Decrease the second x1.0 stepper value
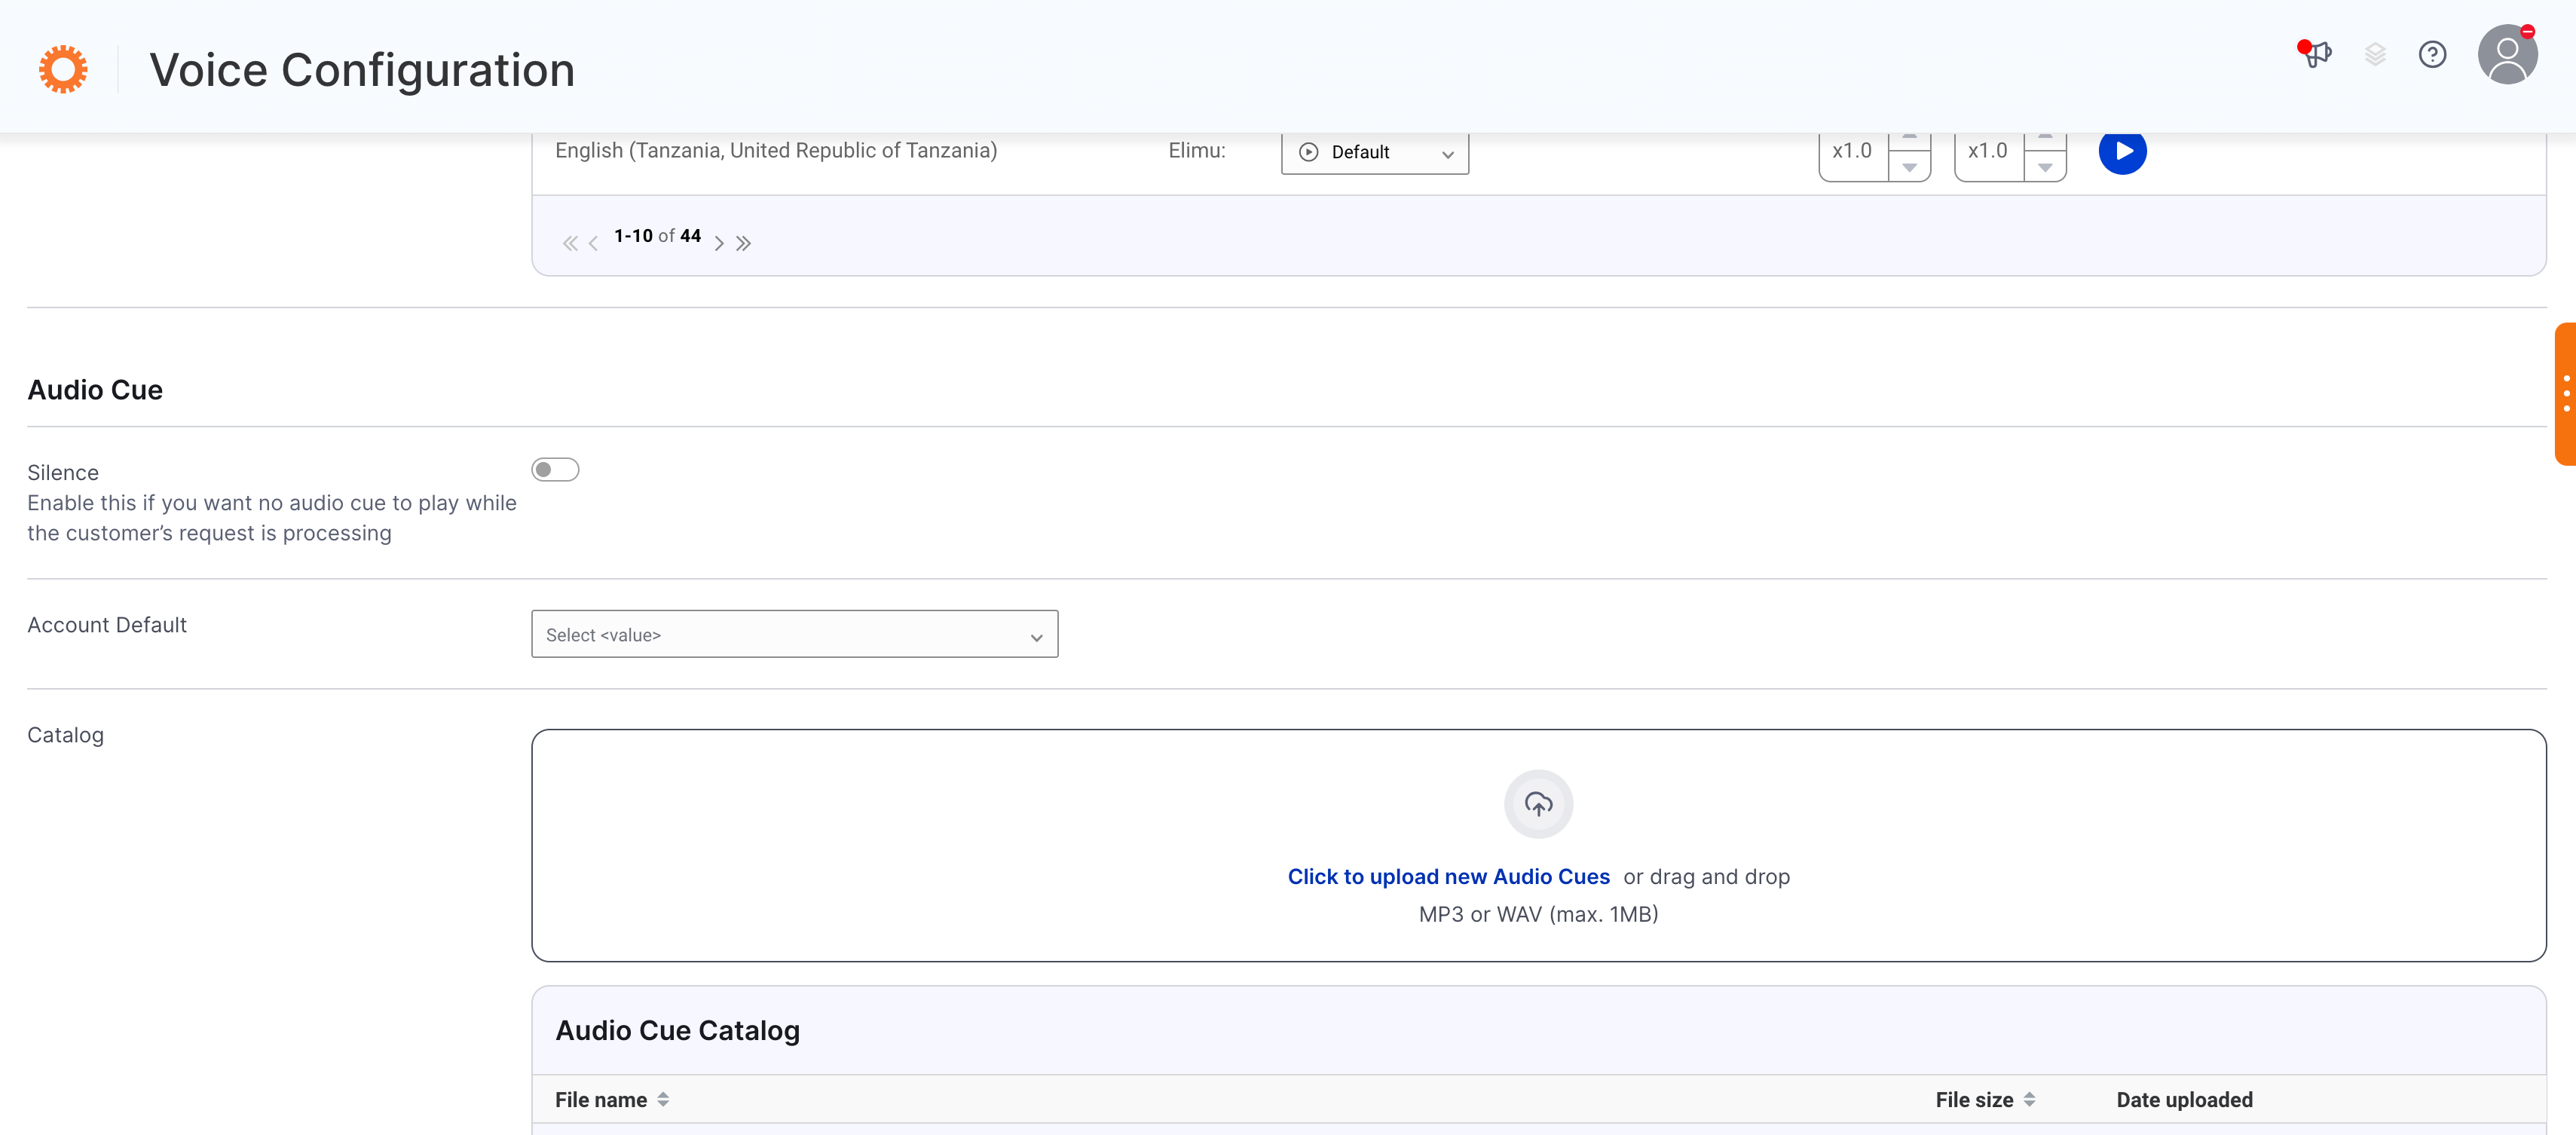The width and height of the screenshot is (2576, 1135). tap(2045, 167)
